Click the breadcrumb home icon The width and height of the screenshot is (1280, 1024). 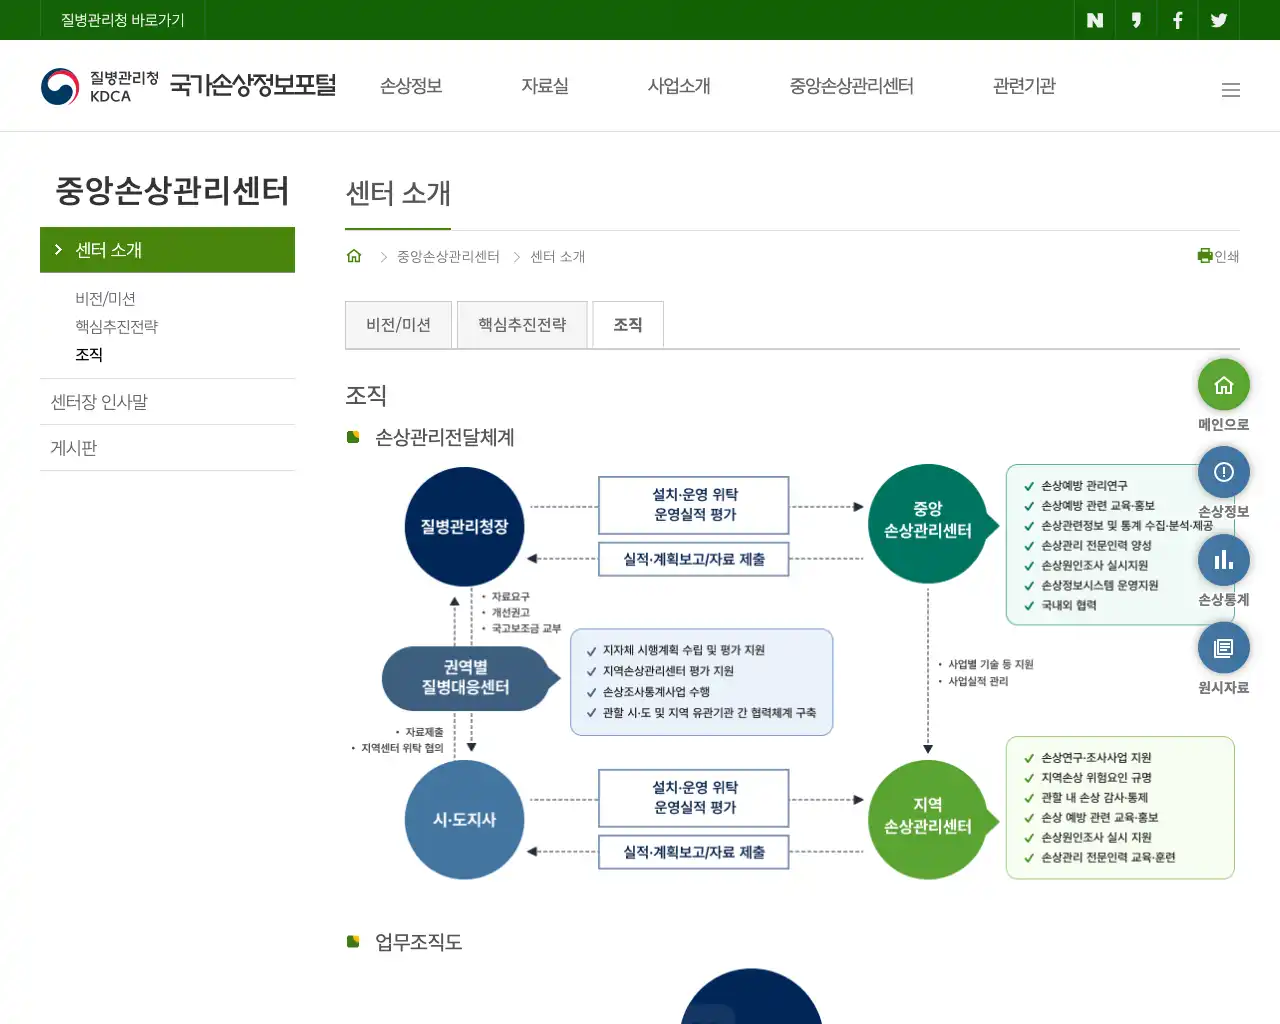[354, 256]
